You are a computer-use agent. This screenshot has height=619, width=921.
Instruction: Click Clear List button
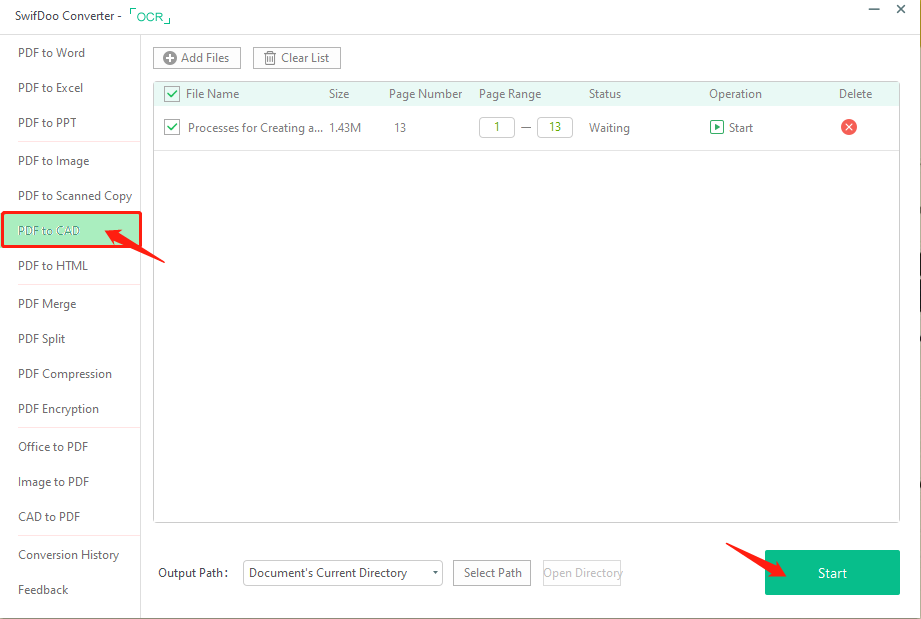(297, 58)
